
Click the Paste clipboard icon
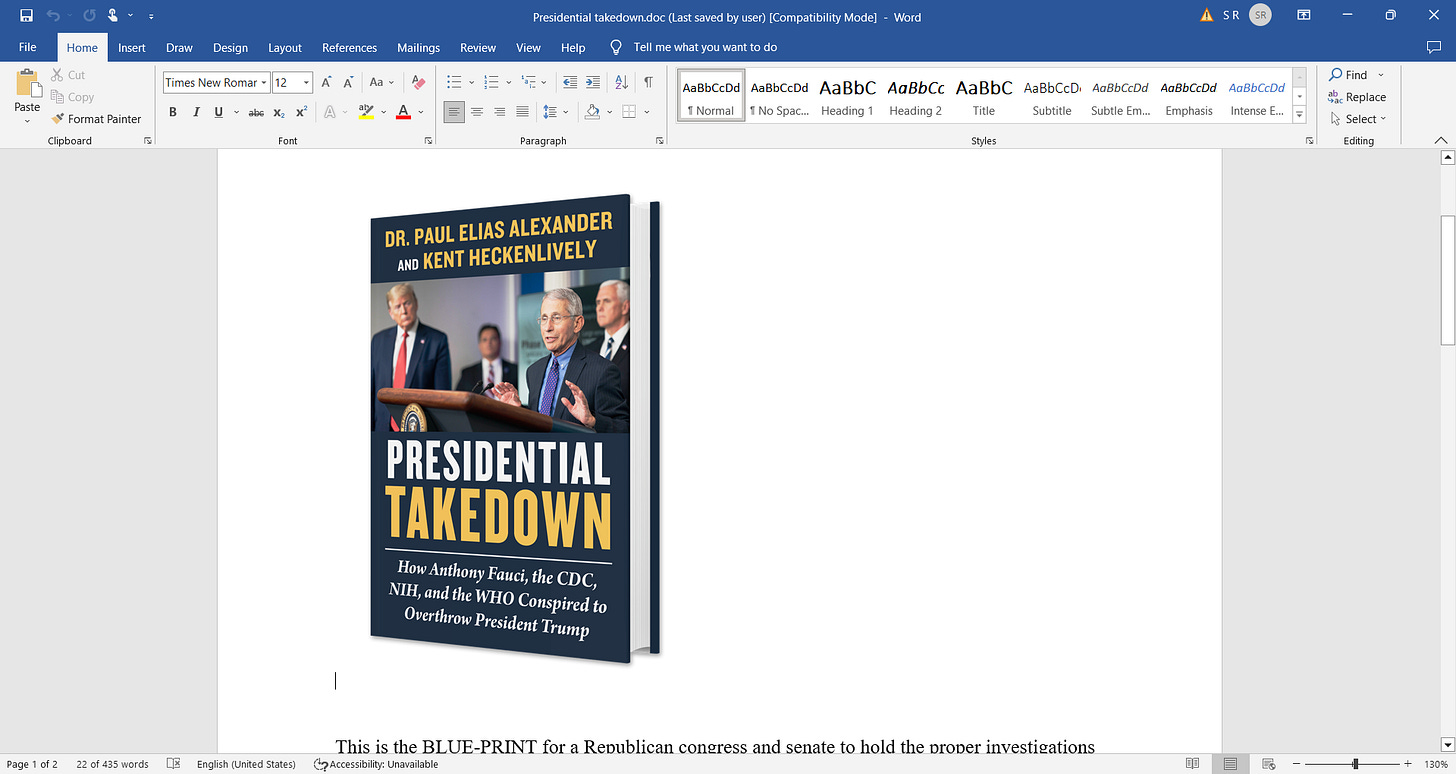(x=27, y=83)
